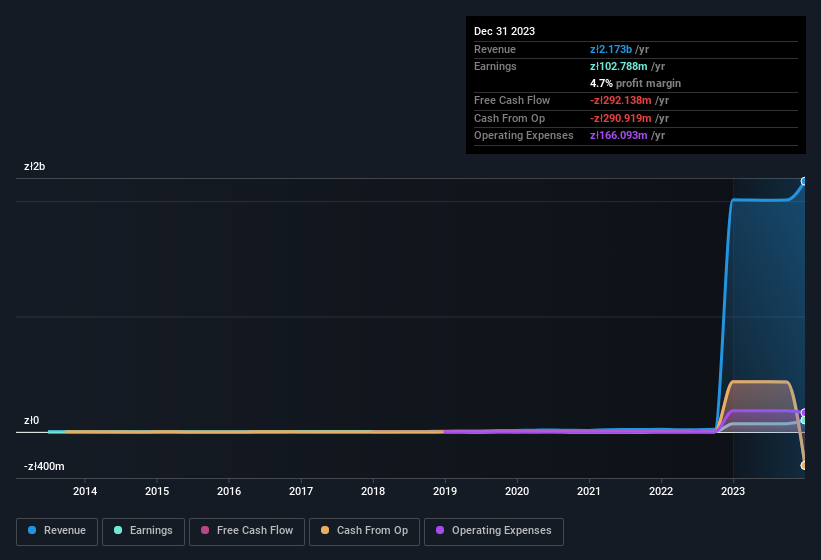Toggle the Earnings legend button

(x=143, y=531)
